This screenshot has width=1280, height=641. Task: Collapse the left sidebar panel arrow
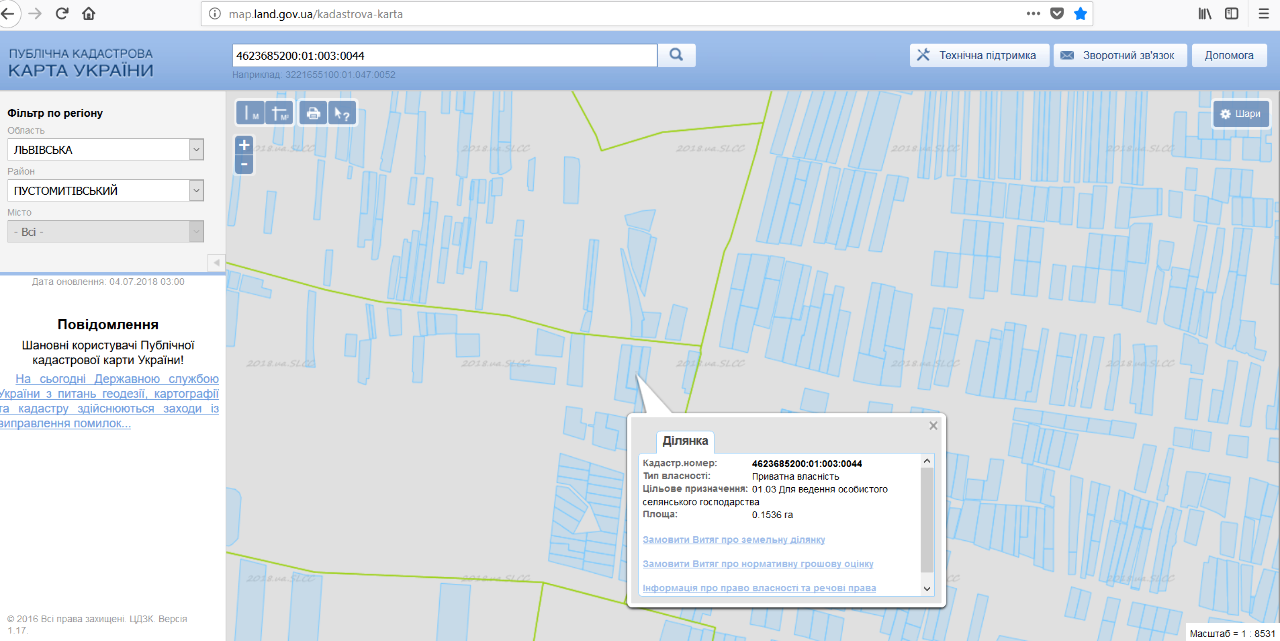215,262
